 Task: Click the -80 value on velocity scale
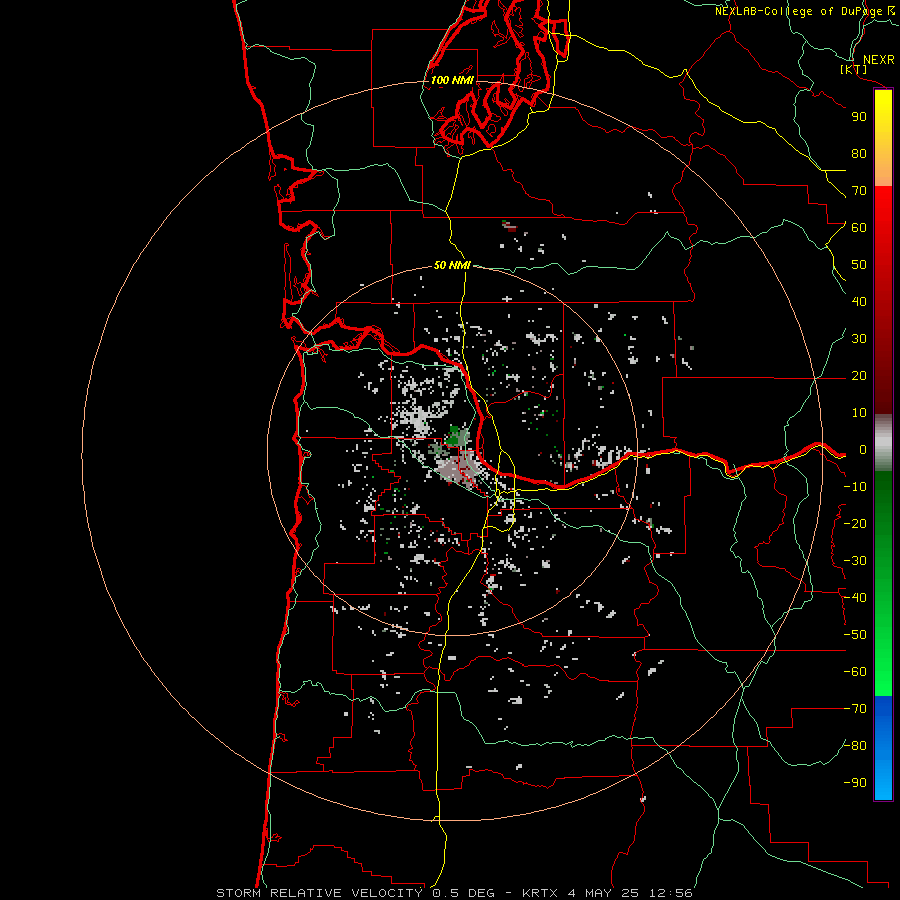point(855,746)
